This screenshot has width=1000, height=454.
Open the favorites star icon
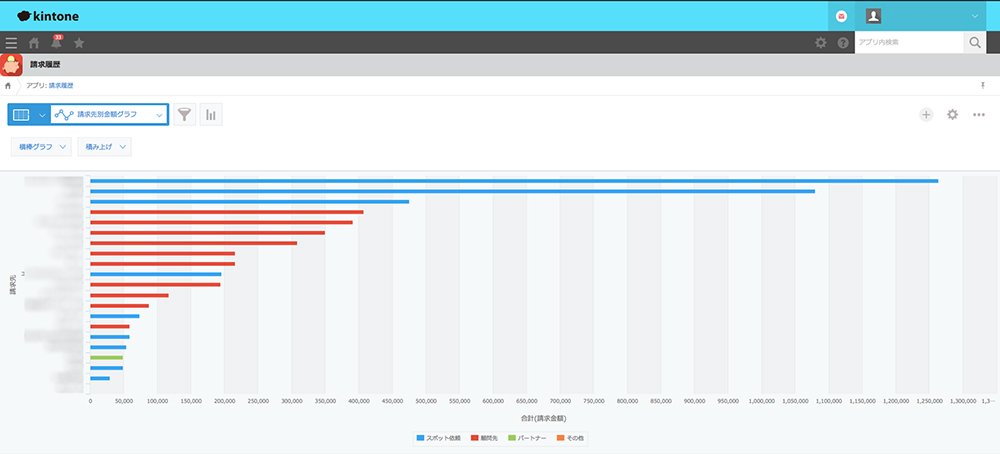tap(79, 43)
